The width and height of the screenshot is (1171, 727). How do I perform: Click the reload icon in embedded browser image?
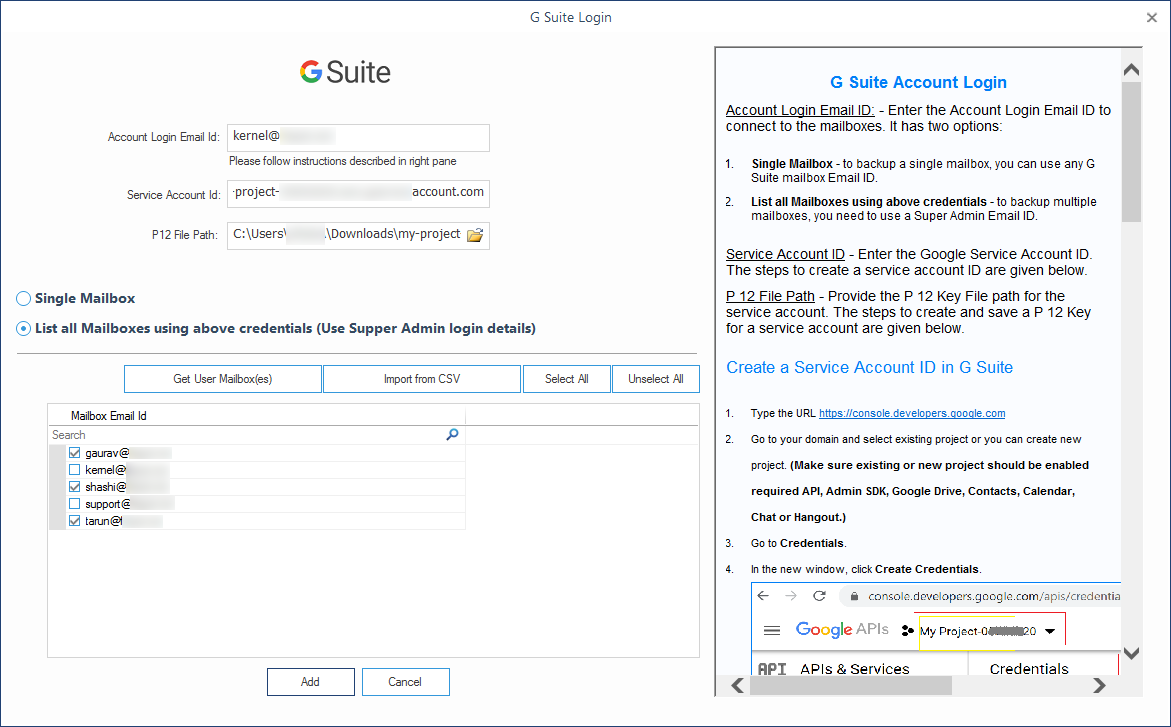click(x=819, y=595)
